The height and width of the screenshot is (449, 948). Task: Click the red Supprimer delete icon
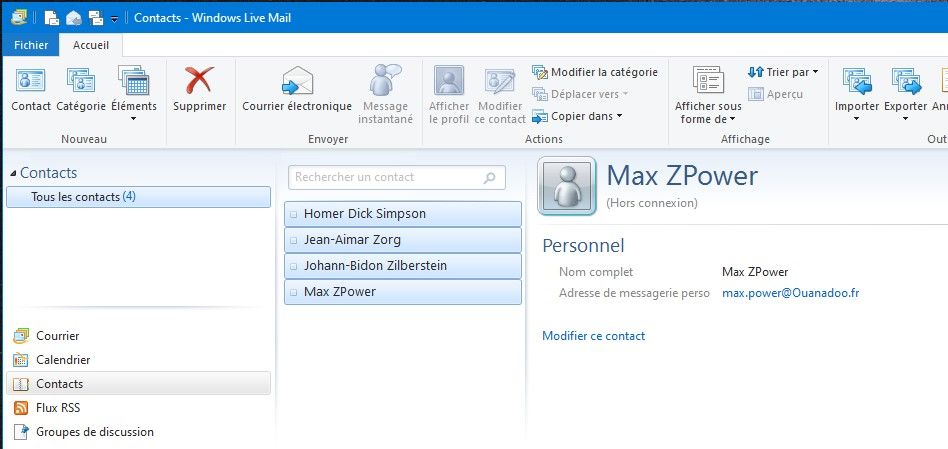tap(200, 83)
